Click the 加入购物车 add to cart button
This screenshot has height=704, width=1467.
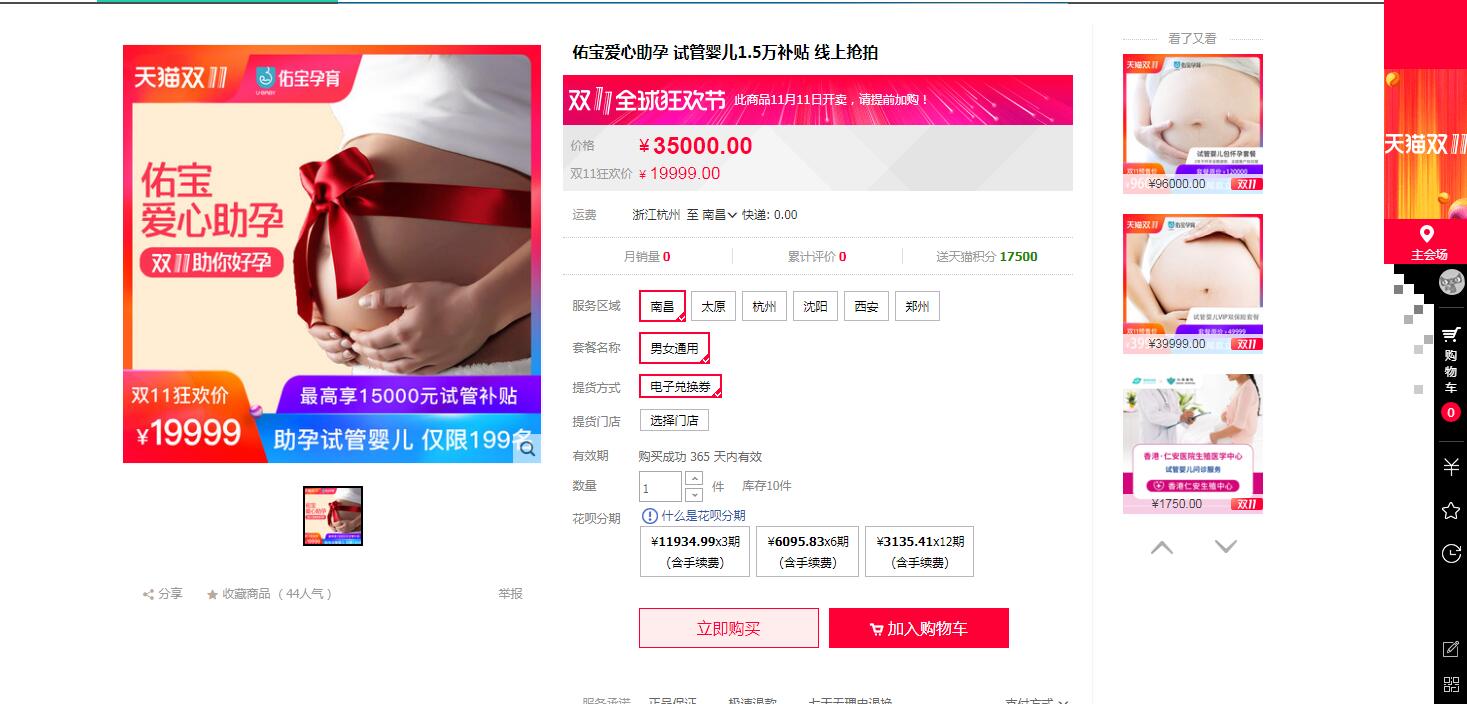click(919, 628)
